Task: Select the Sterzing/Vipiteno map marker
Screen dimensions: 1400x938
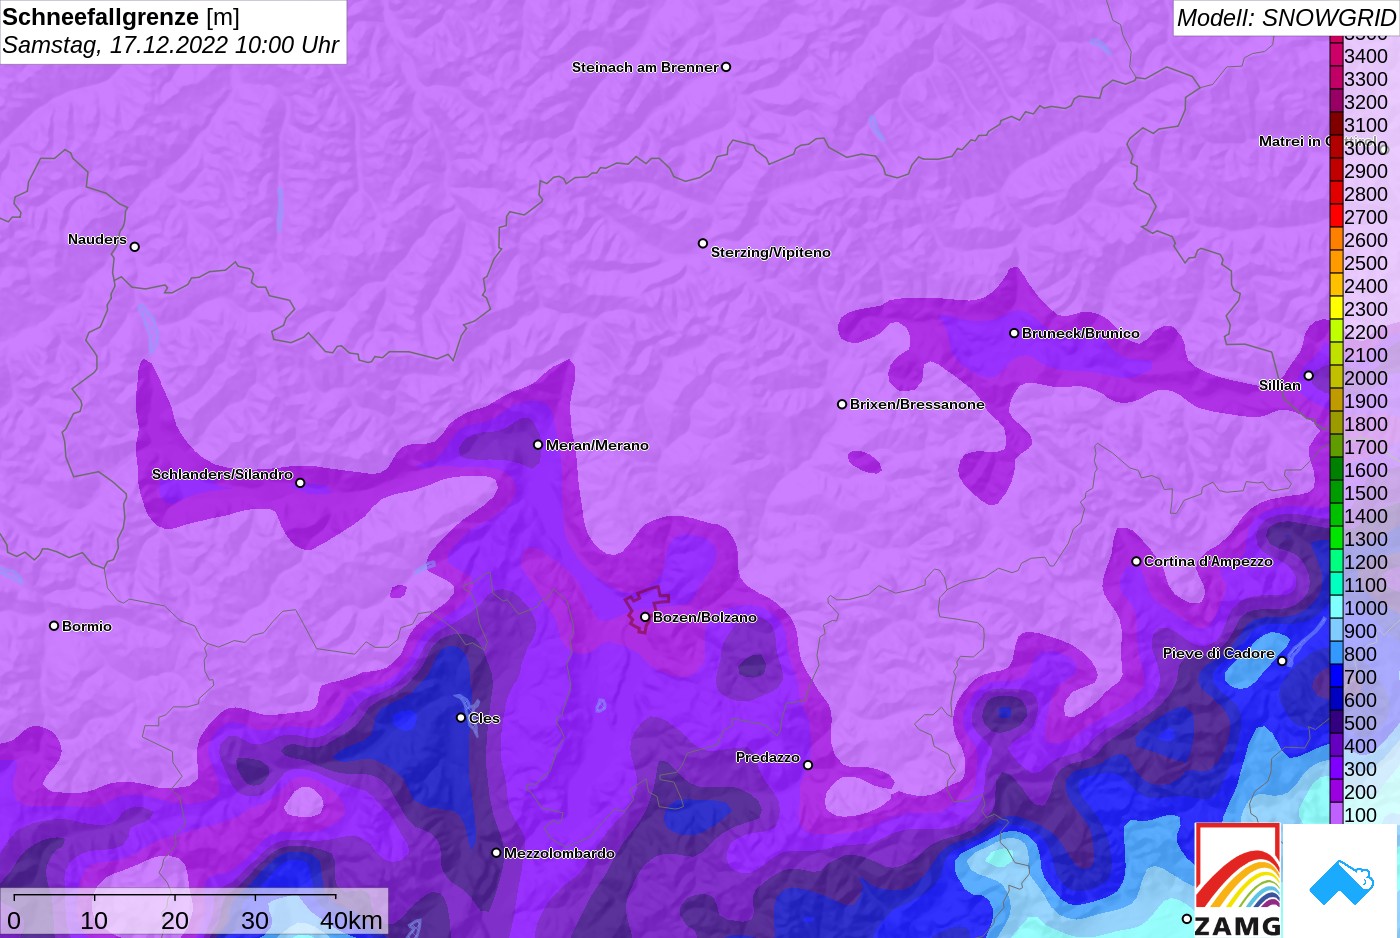Action: pyautogui.click(x=703, y=243)
